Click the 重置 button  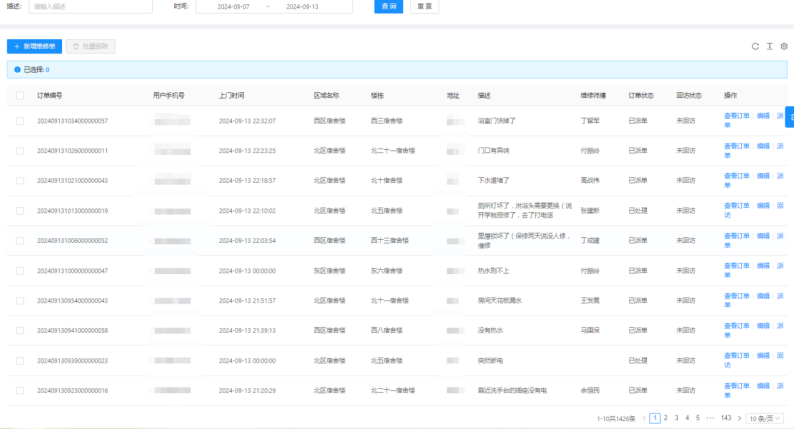point(424,7)
